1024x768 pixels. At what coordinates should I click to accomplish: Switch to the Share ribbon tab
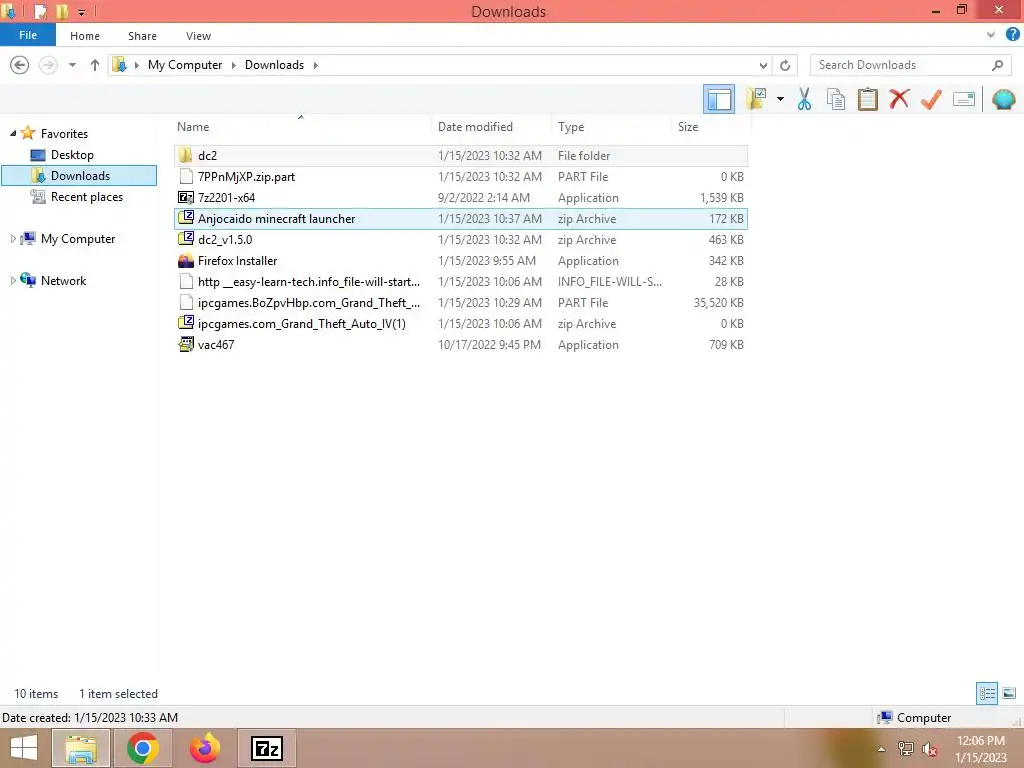142,36
